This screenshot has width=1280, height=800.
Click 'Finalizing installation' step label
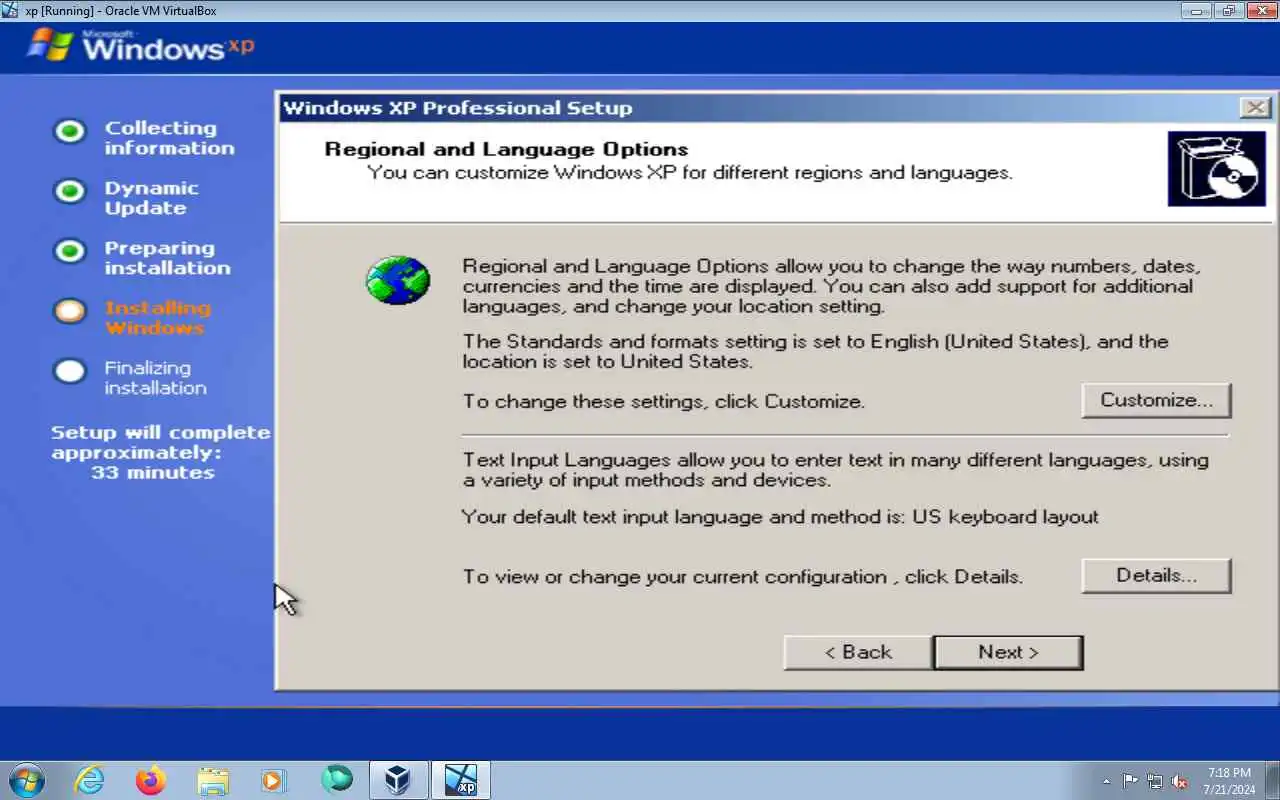(x=155, y=378)
